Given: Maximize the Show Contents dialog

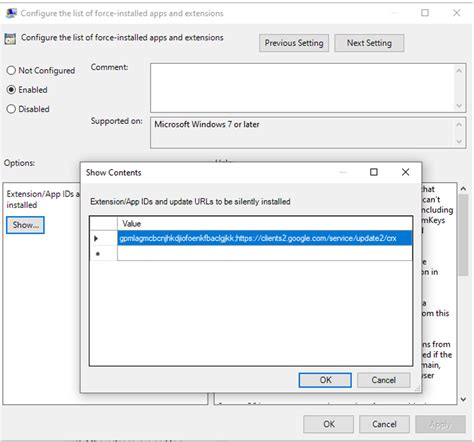Looking at the screenshot, I should (x=374, y=172).
